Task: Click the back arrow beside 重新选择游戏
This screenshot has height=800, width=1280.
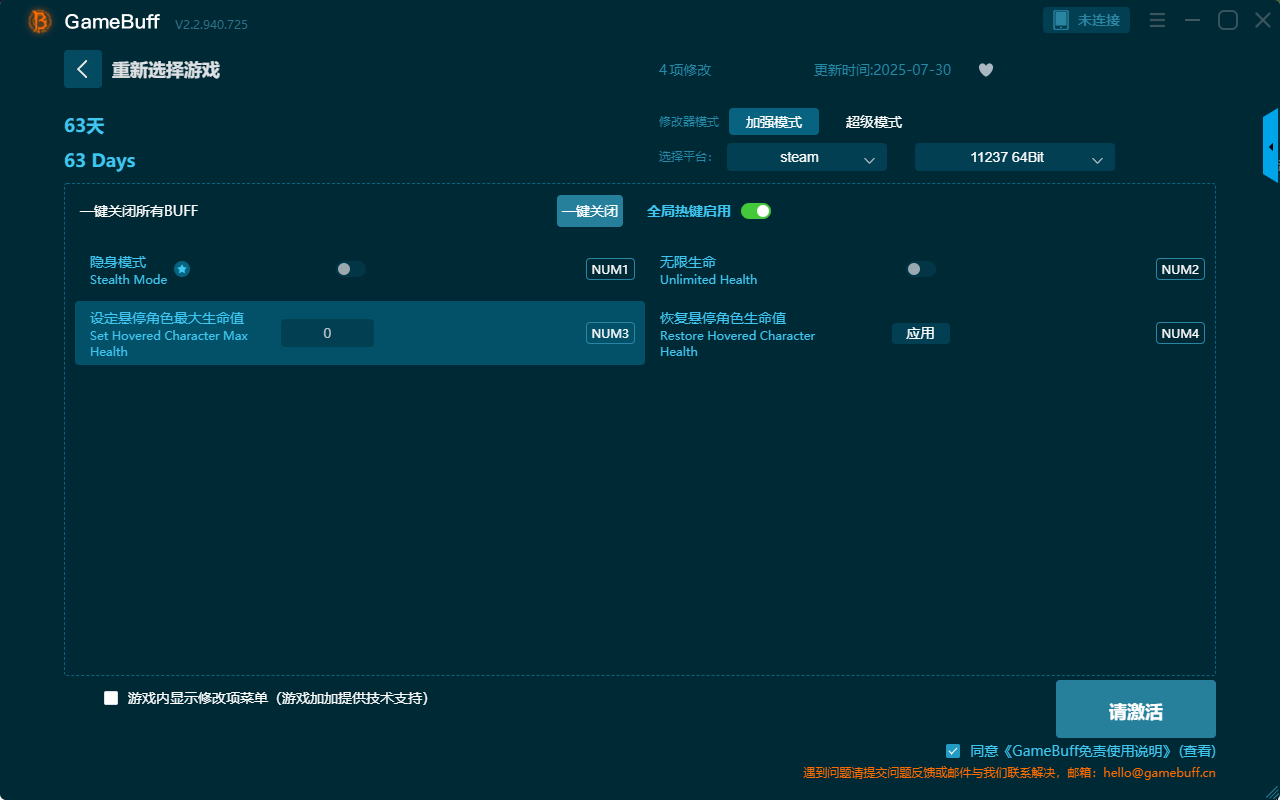Action: coord(83,69)
